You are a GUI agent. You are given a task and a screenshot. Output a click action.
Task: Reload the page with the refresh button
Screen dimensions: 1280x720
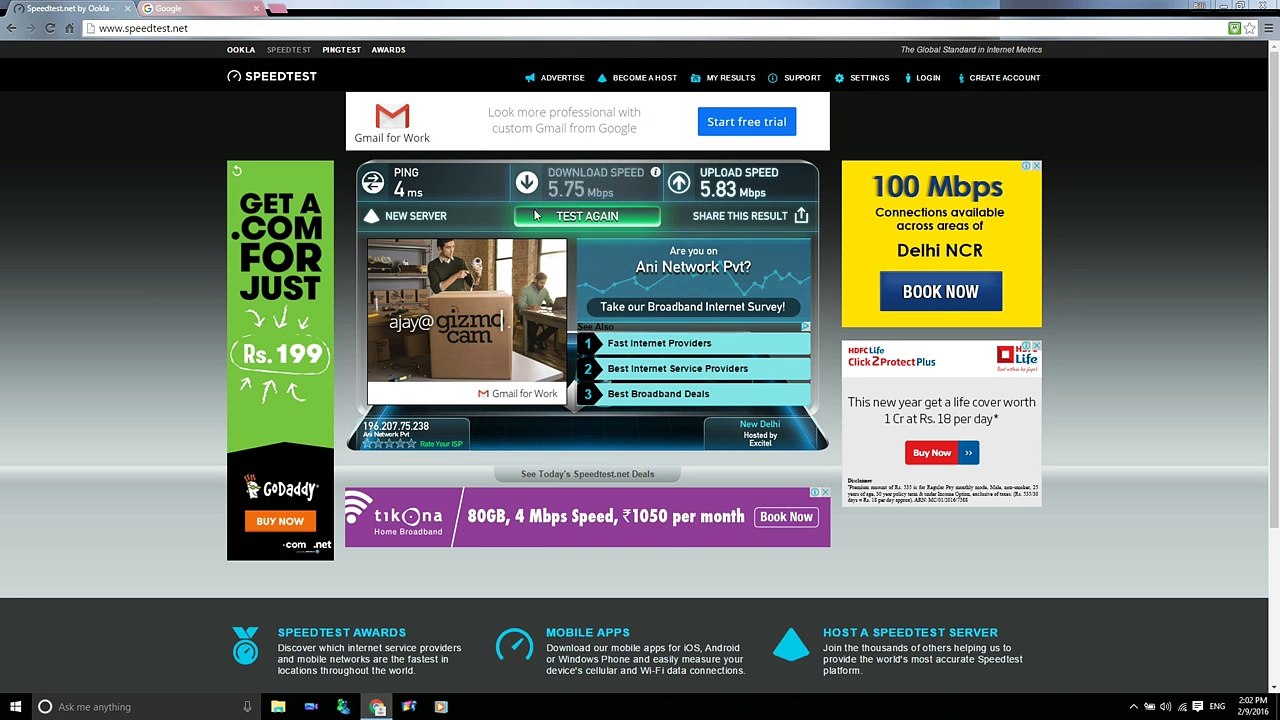coord(50,28)
